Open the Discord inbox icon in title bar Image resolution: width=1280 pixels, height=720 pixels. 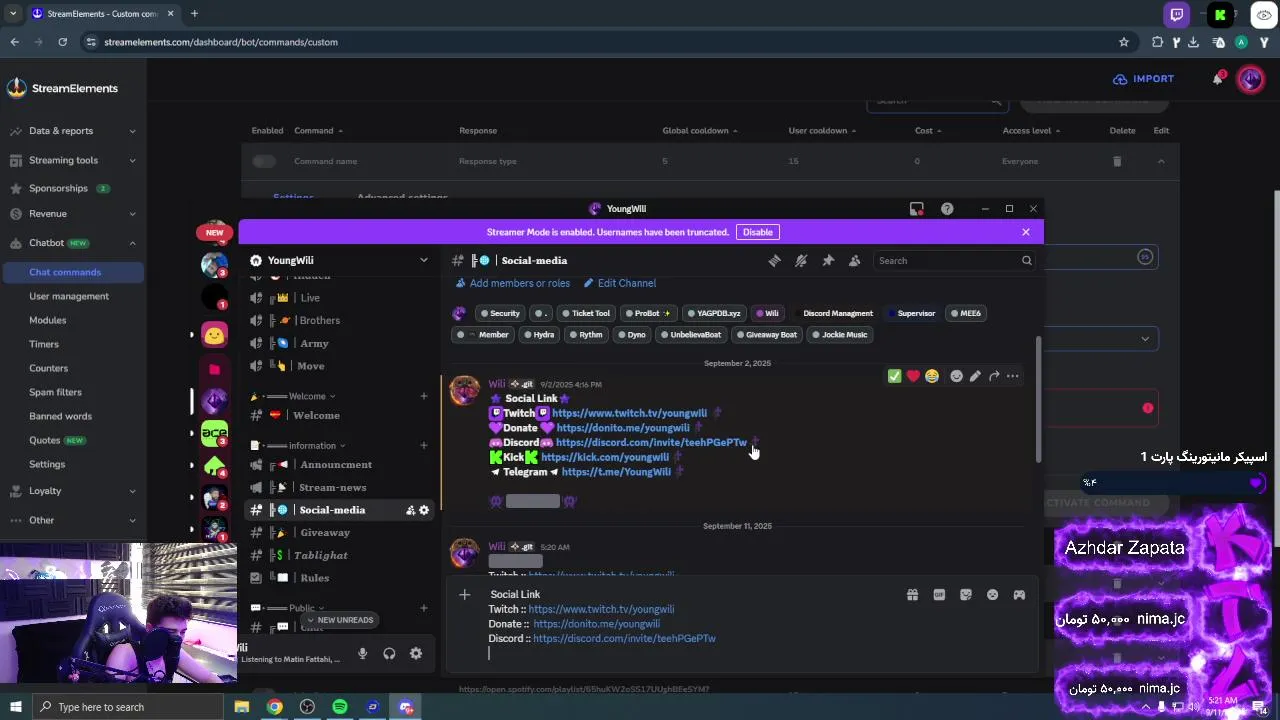pos(916,209)
